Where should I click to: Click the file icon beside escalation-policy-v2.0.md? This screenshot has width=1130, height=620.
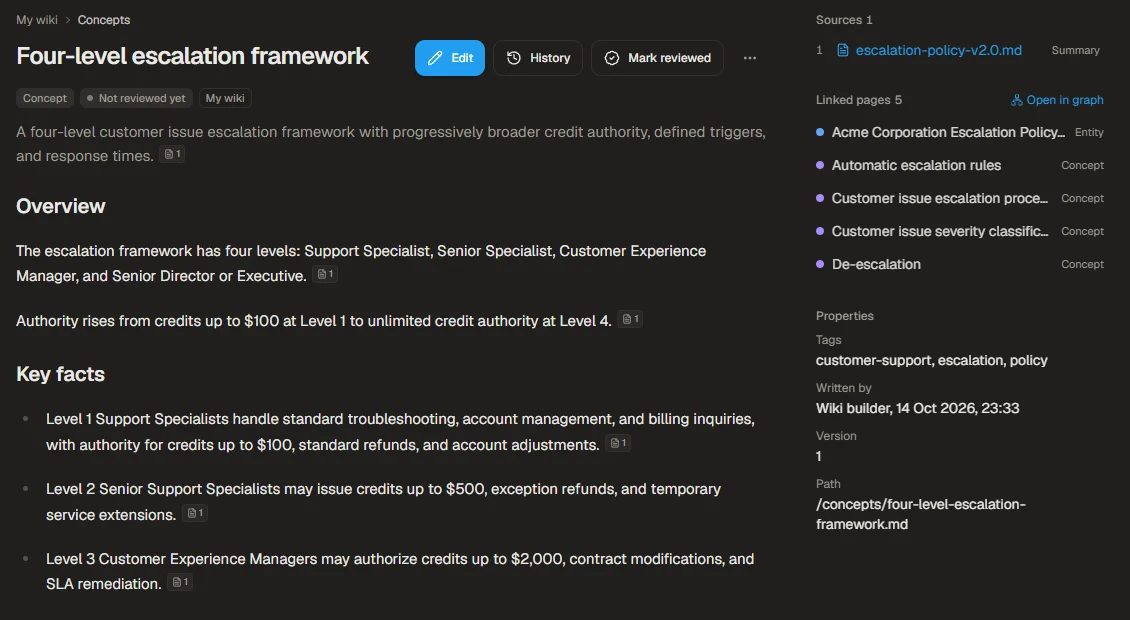pyautogui.click(x=842, y=50)
